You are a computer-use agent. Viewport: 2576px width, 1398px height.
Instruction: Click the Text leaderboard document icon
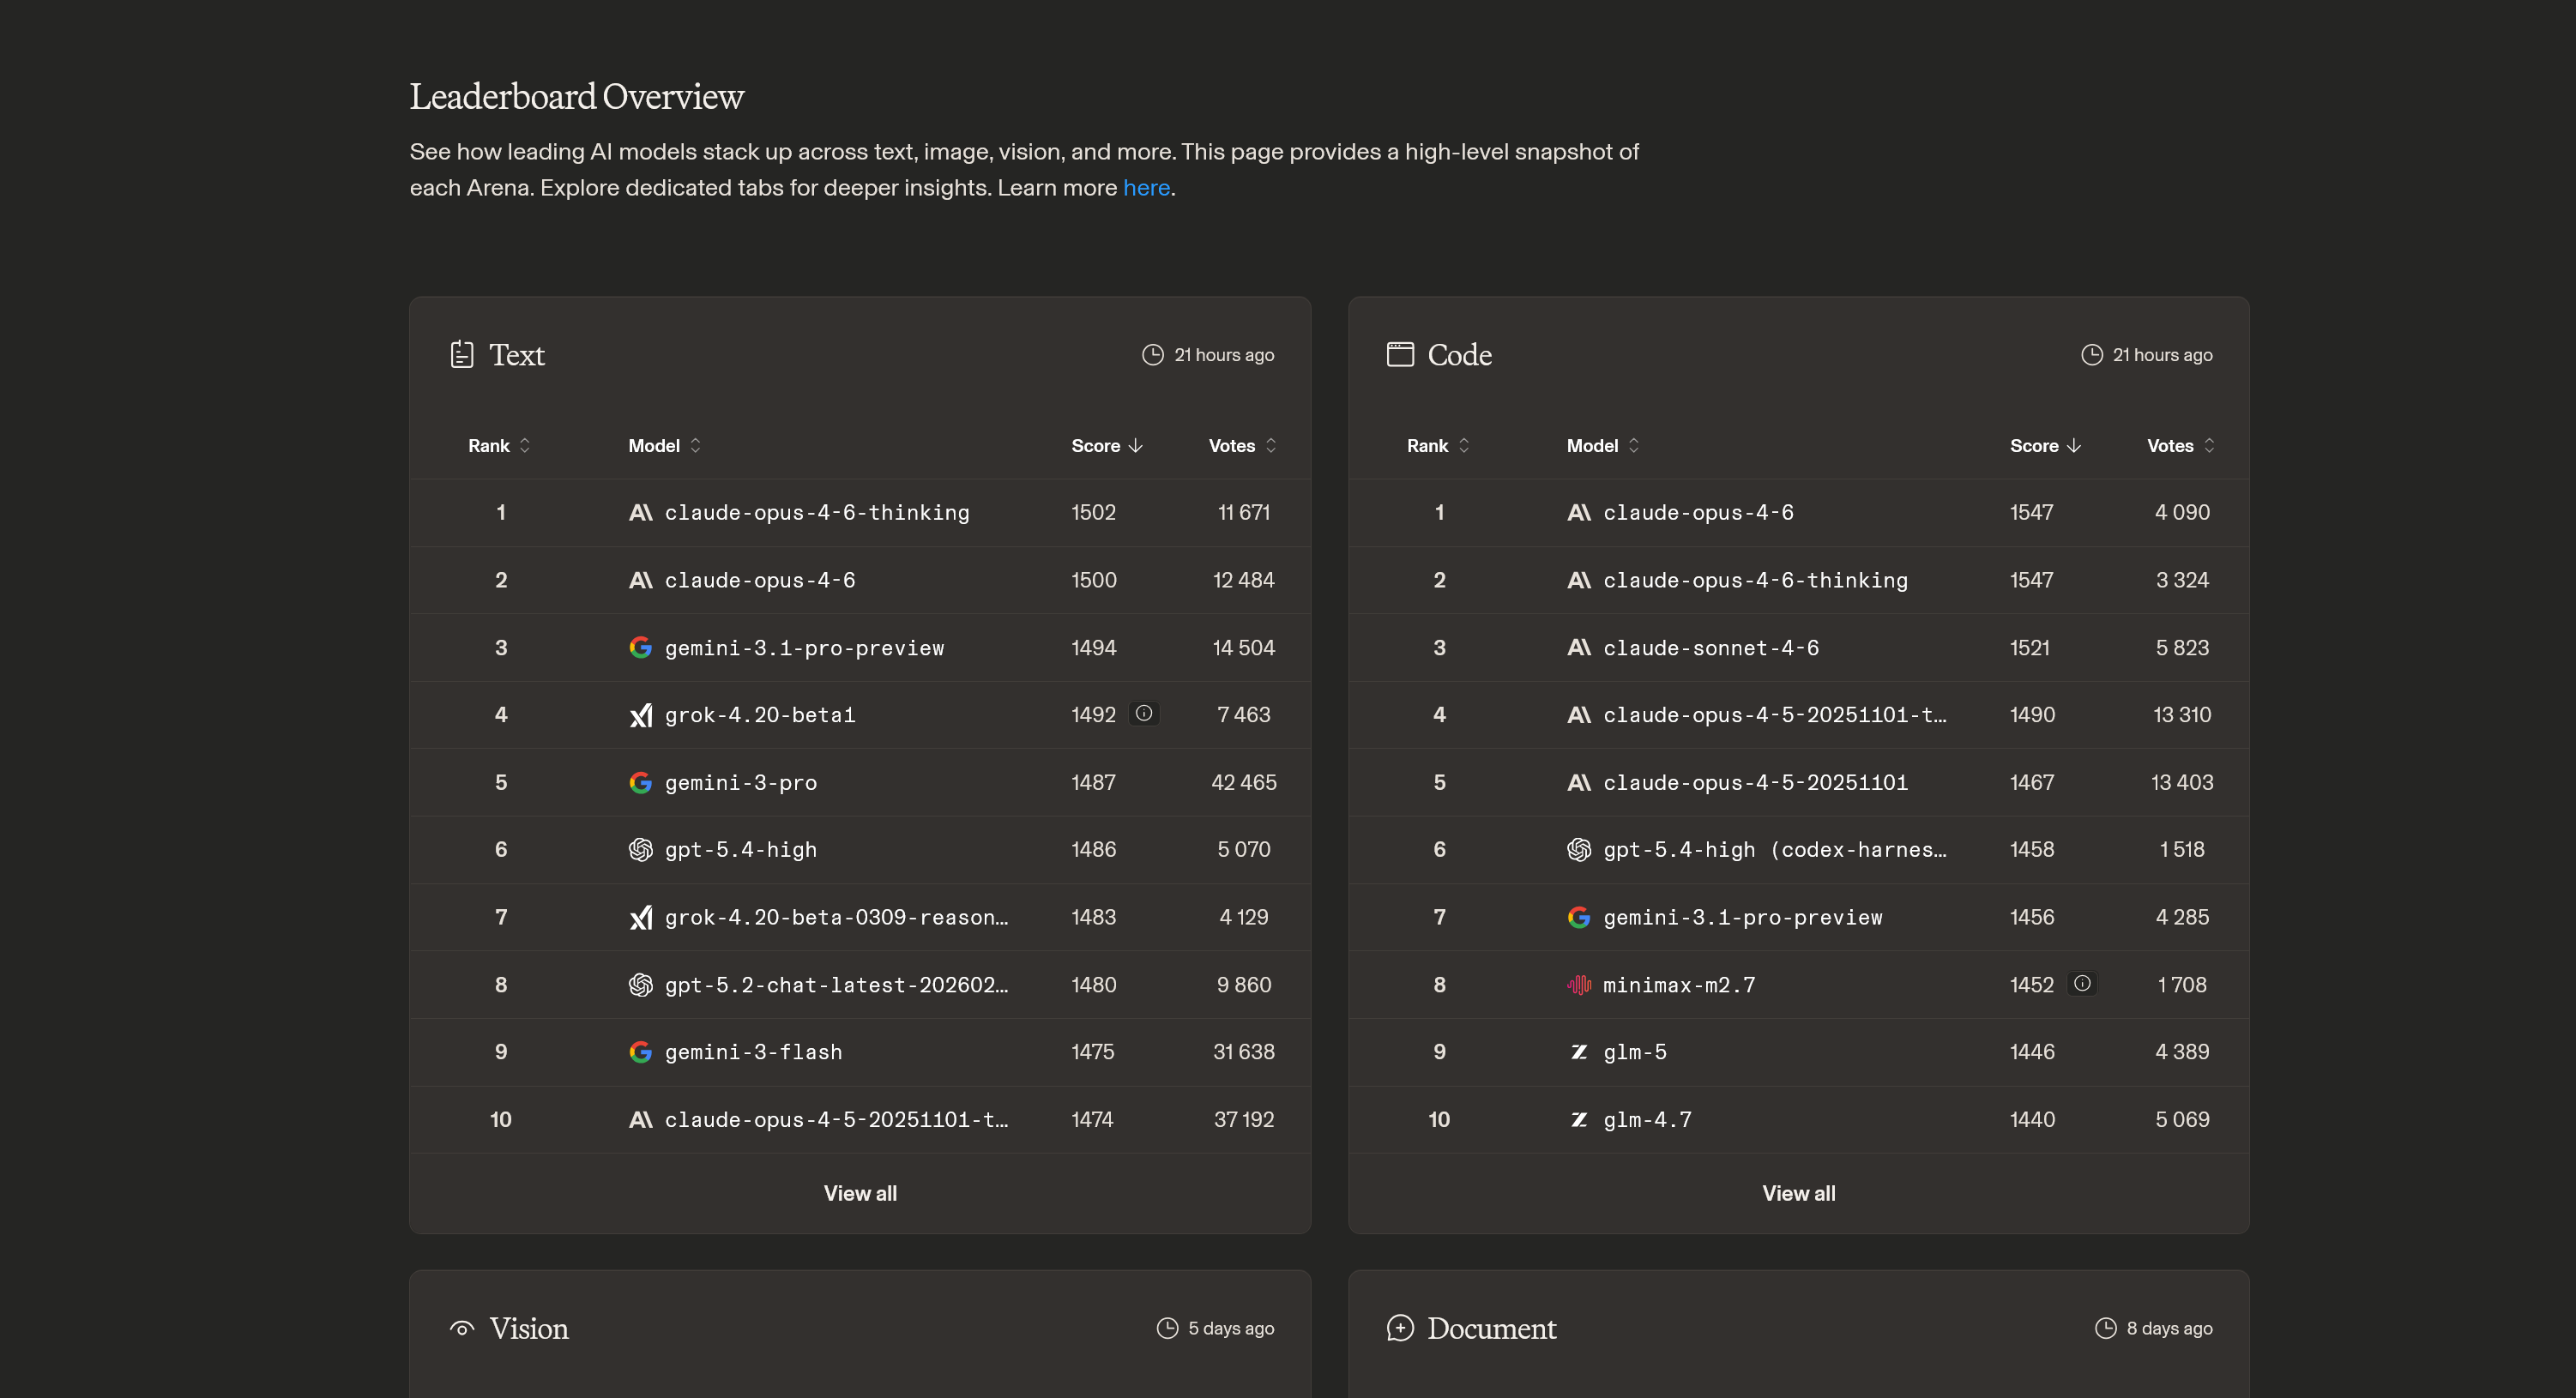(x=461, y=354)
